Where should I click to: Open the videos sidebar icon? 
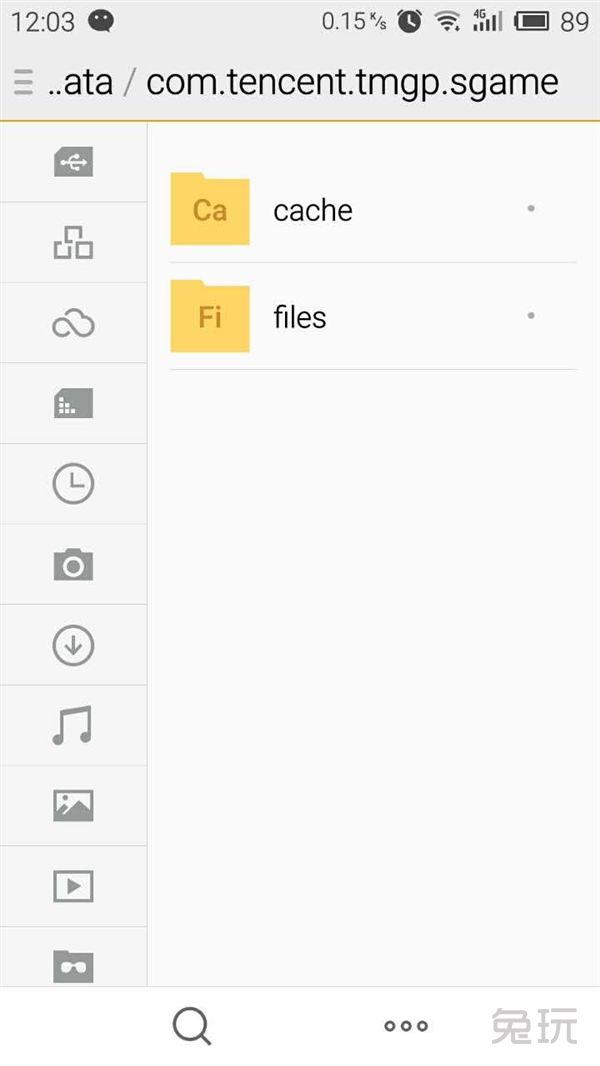coord(73,886)
